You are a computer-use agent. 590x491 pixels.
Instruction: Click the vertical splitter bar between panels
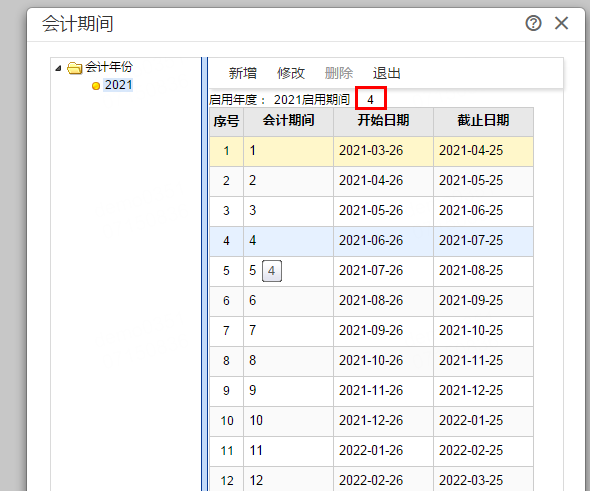tap(204, 274)
